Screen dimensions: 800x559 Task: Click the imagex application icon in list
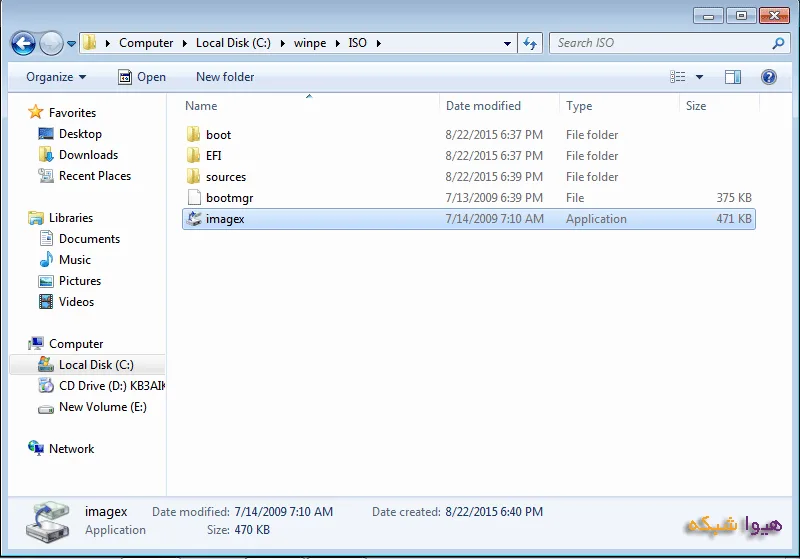click(x=194, y=219)
